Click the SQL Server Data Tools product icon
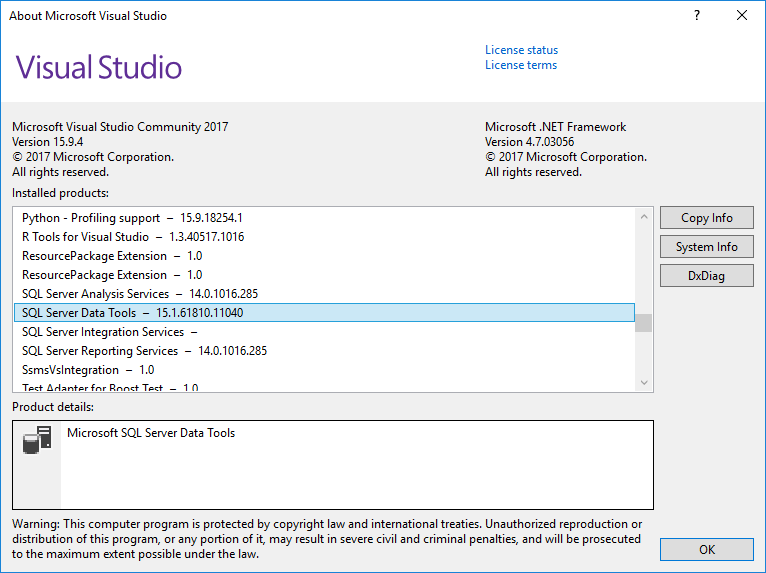Image resolution: width=766 pixels, height=573 pixels. 37,440
